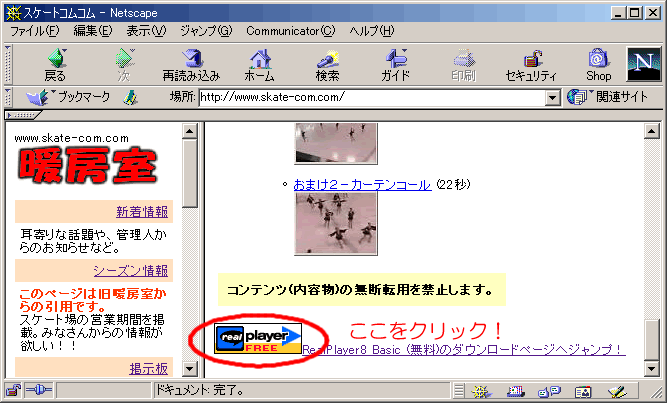Open the ブックマーク bookmarks menu

click(x=68, y=97)
